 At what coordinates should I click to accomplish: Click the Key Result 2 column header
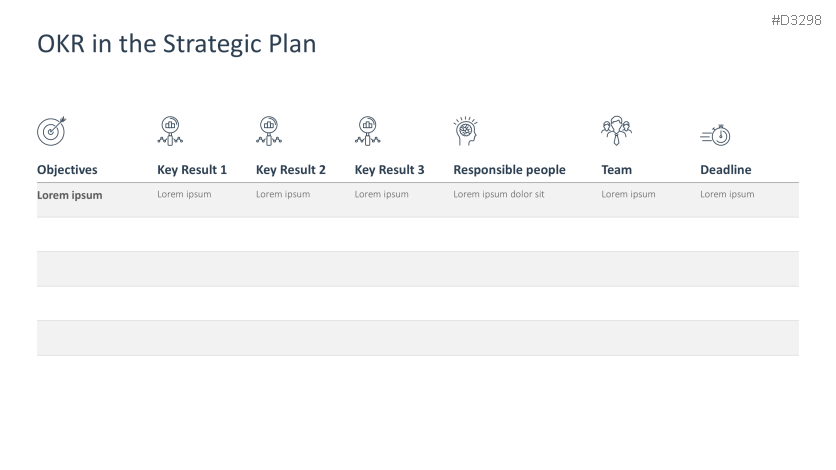tap(291, 170)
